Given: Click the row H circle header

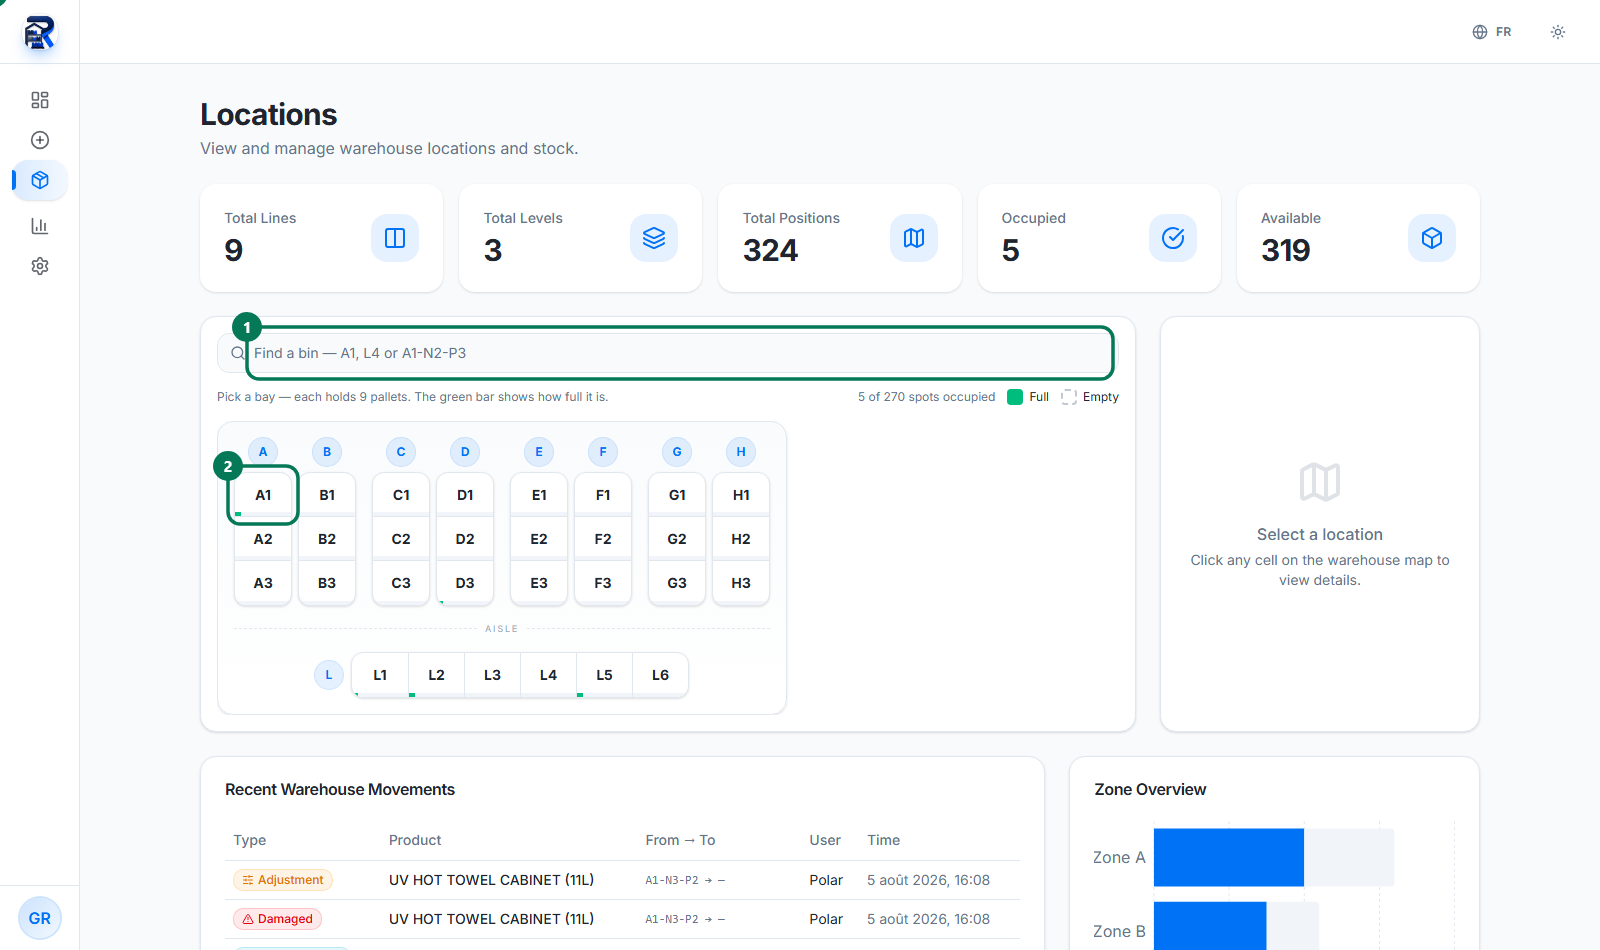Looking at the screenshot, I should tap(741, 452).
